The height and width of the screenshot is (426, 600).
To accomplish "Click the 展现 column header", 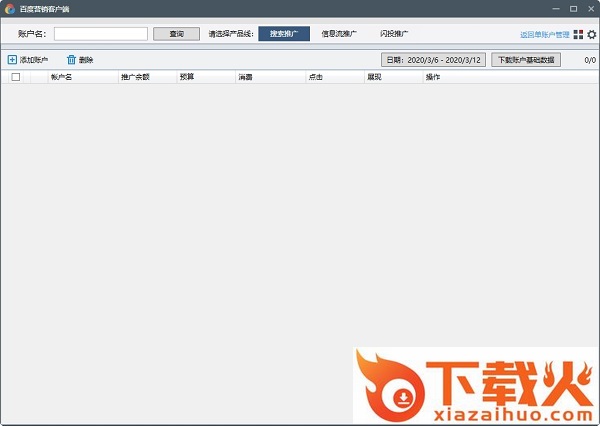I will (x=393, y=77).
